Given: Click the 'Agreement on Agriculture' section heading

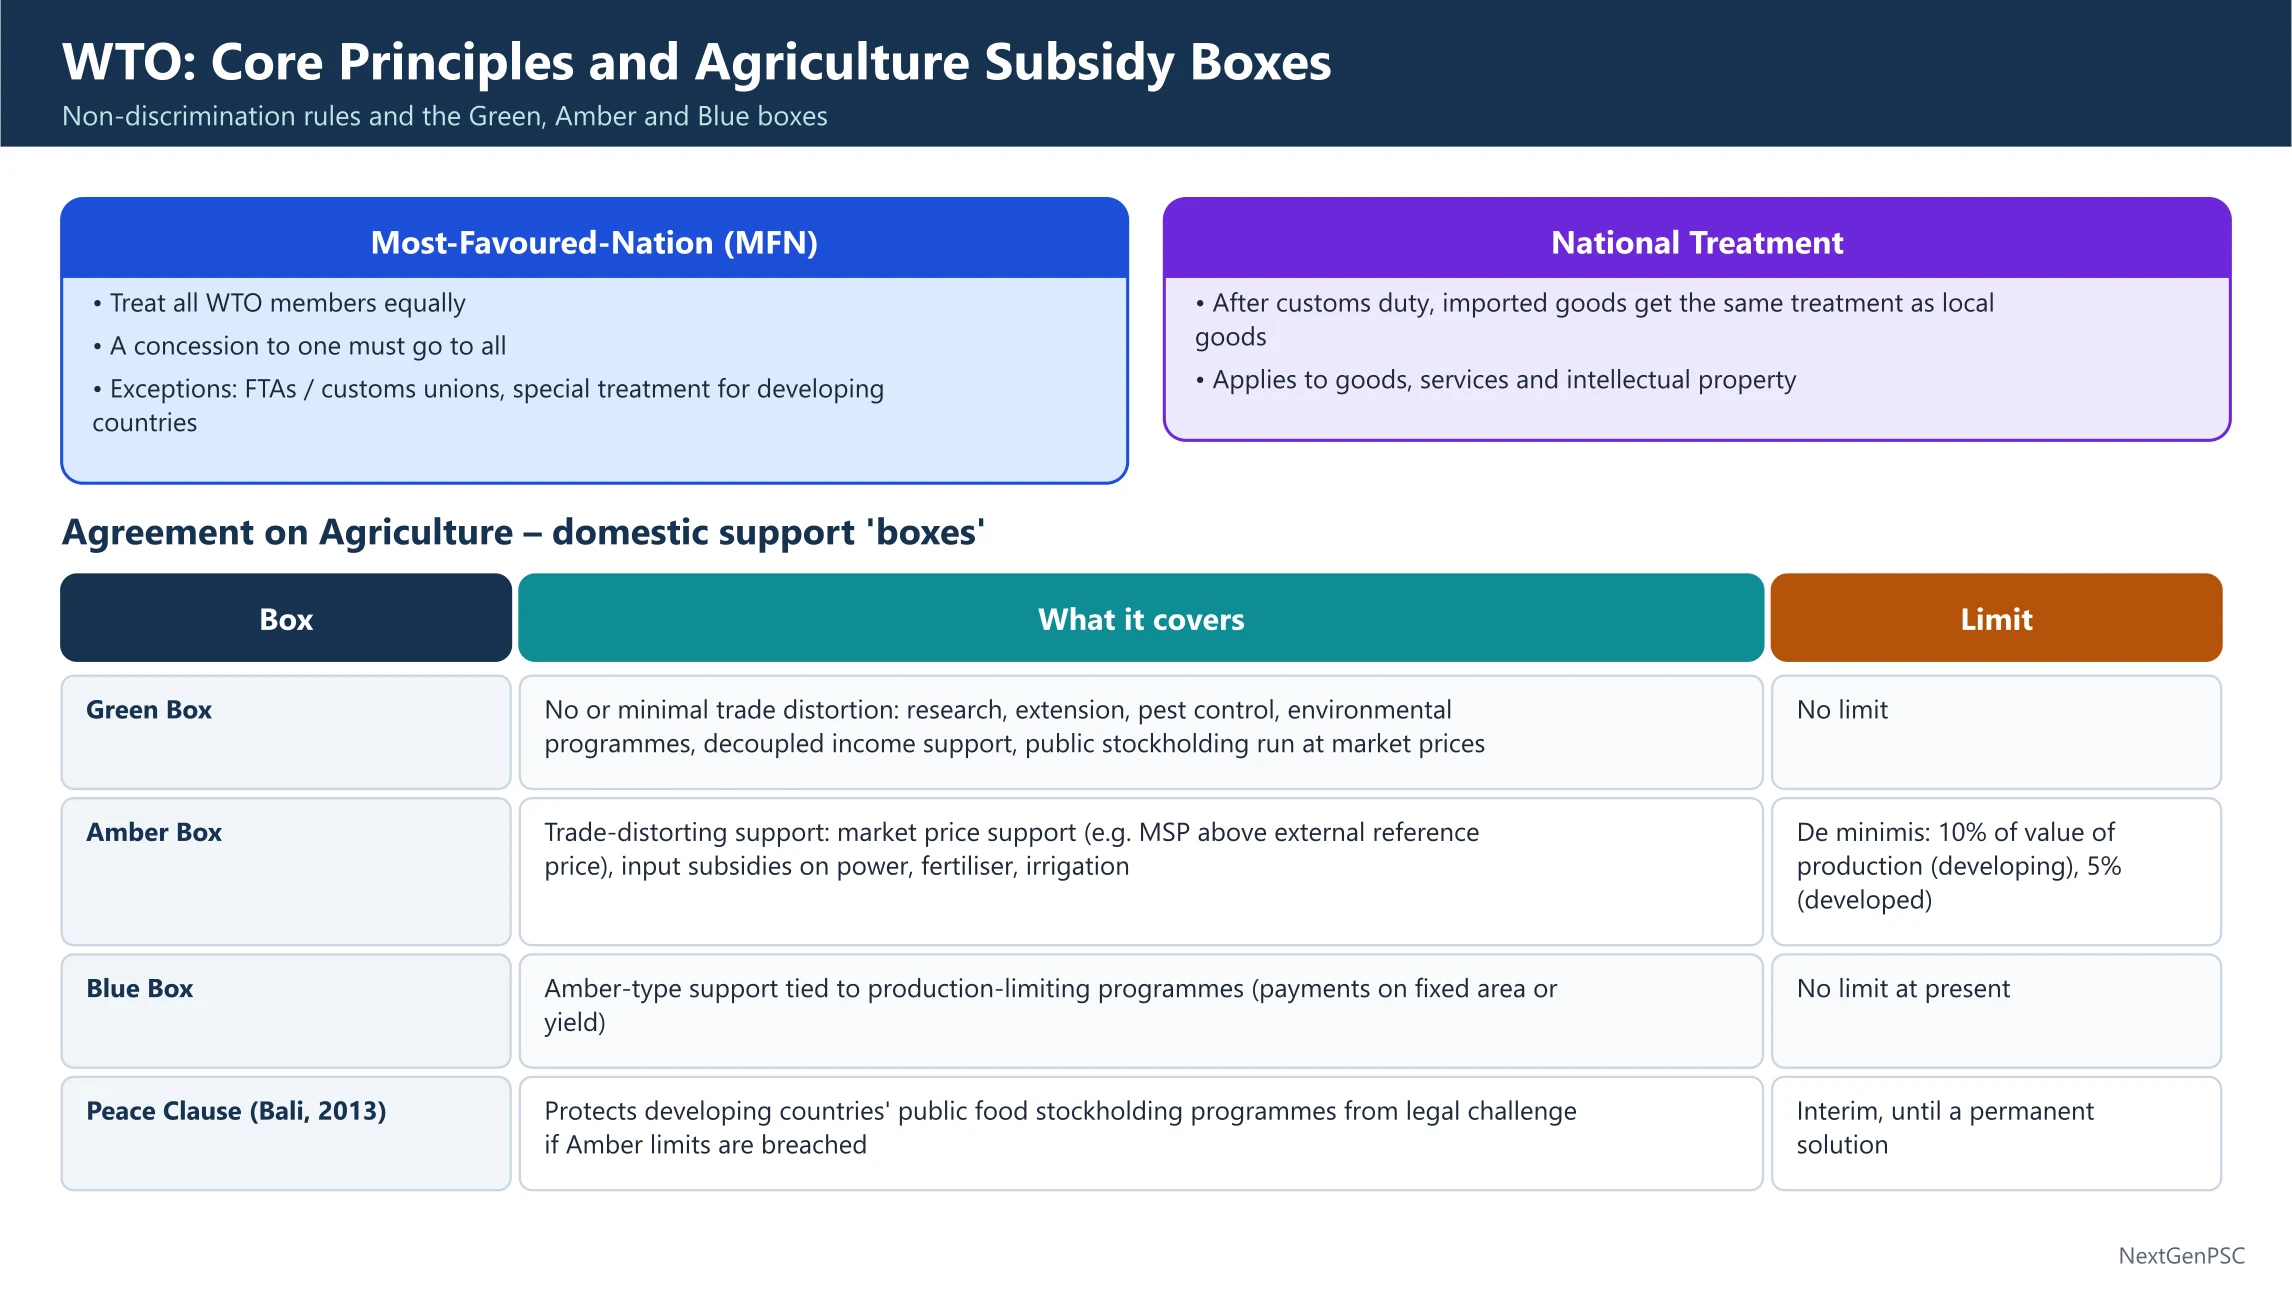Looking at the screenshot, I should 523,532.
